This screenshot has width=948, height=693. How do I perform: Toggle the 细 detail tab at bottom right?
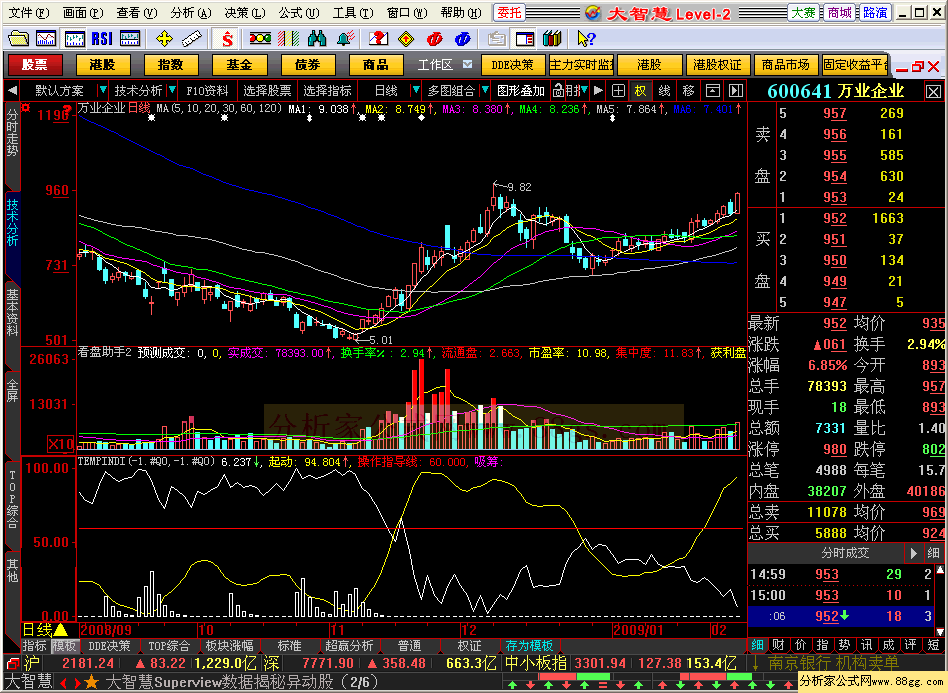coord(757,645)
